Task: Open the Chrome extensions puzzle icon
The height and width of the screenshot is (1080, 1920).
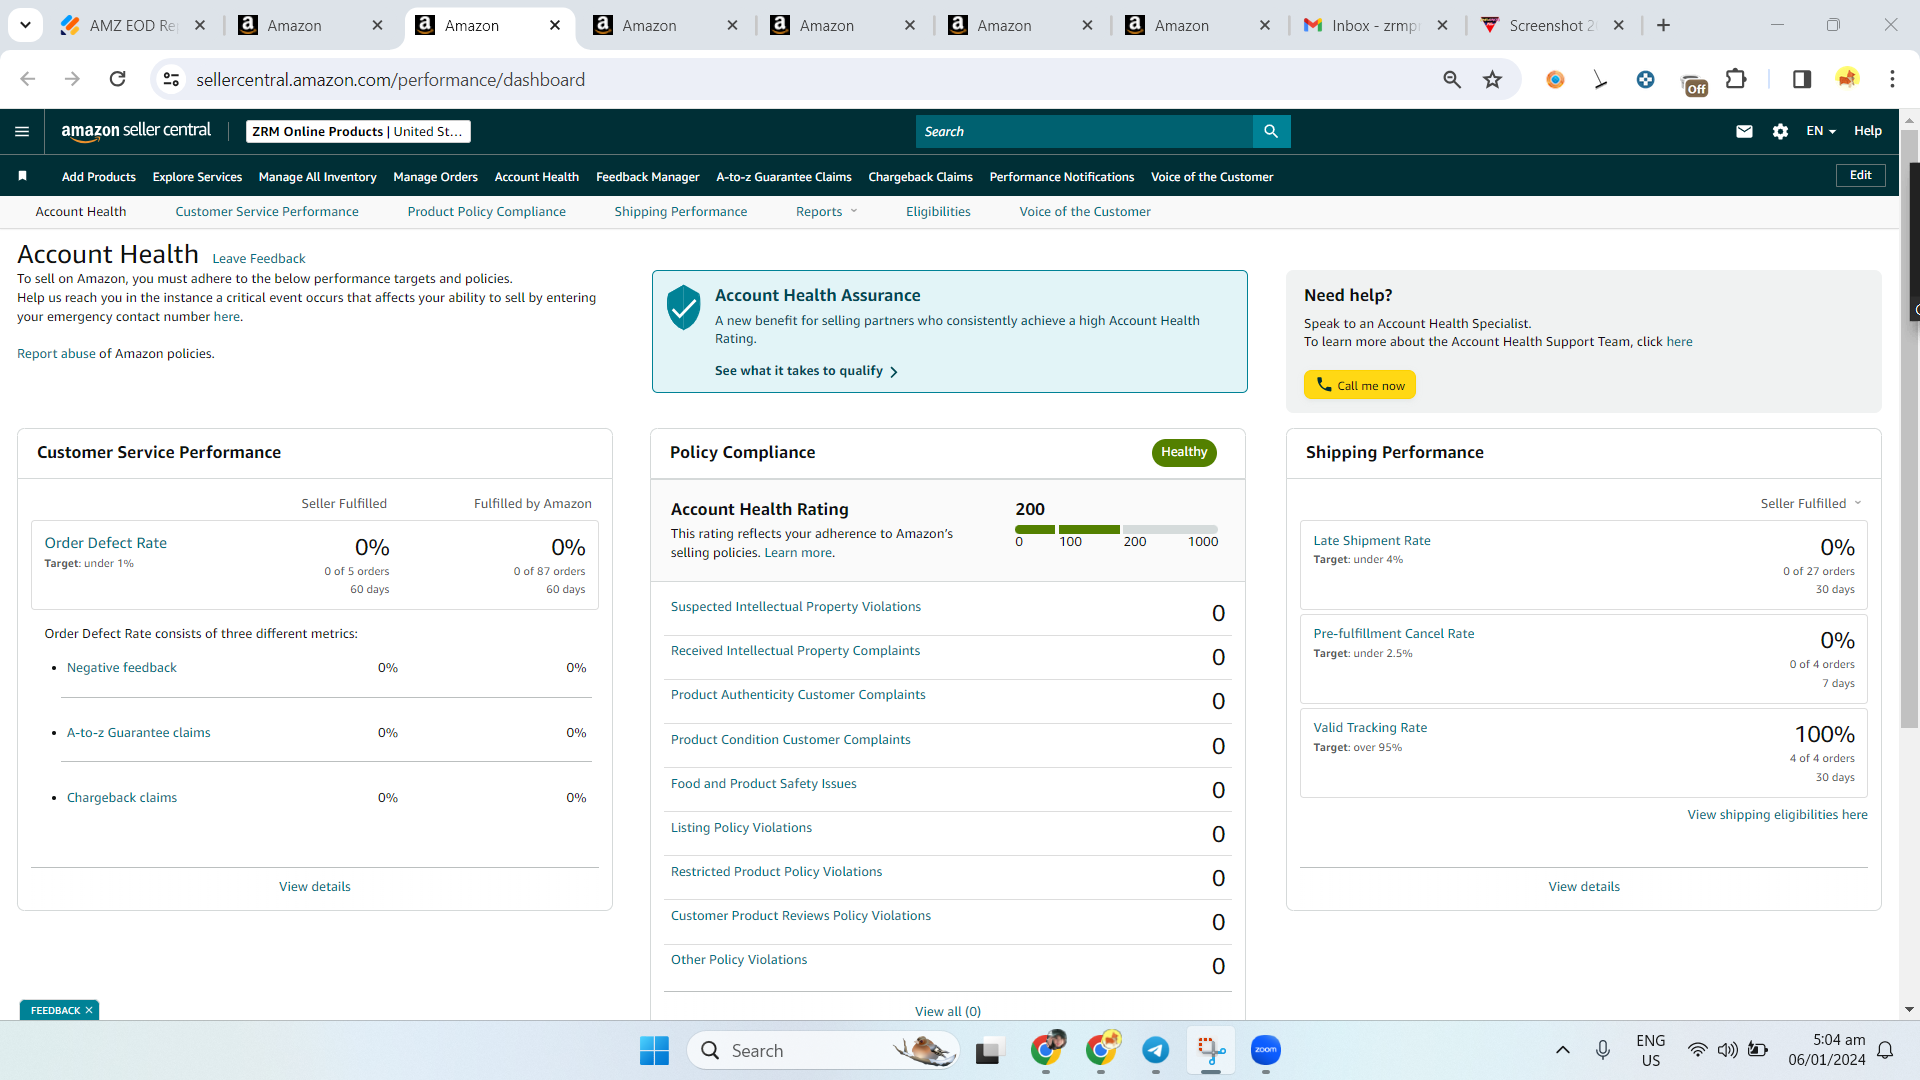Action: (x=1737, y=79)
